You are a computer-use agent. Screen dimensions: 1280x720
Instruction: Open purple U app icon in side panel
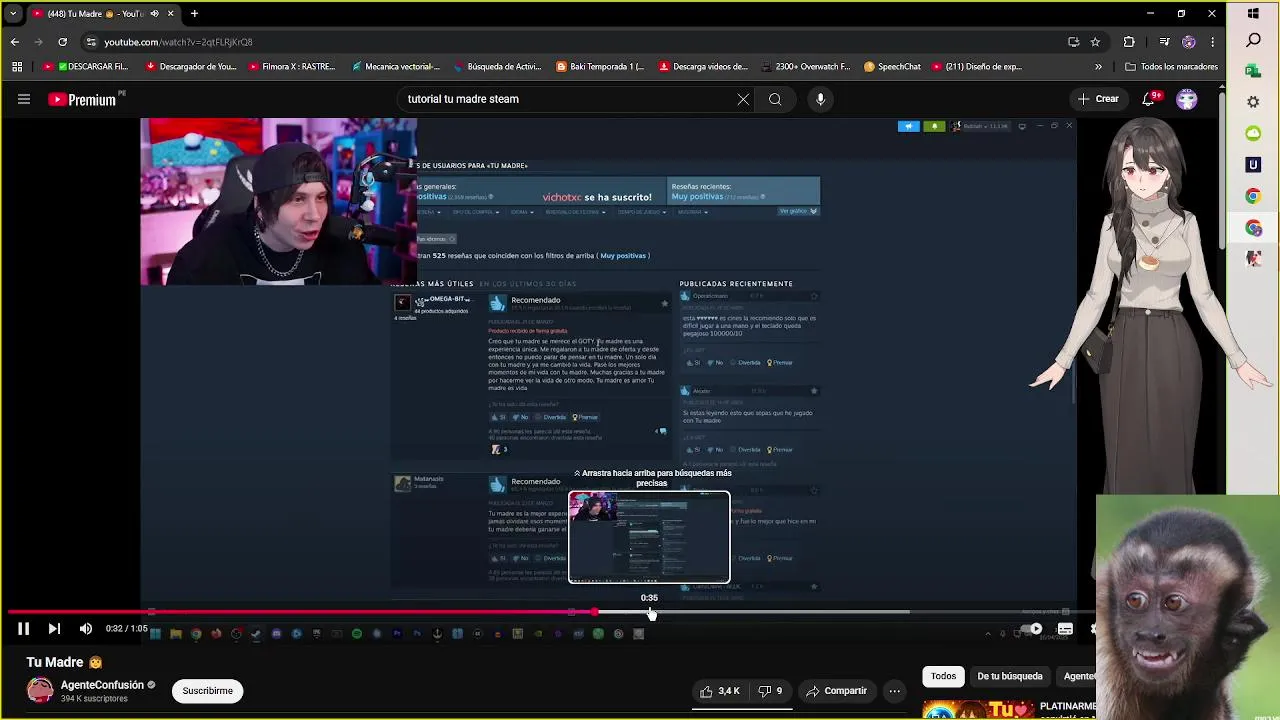pos(1253,164)
